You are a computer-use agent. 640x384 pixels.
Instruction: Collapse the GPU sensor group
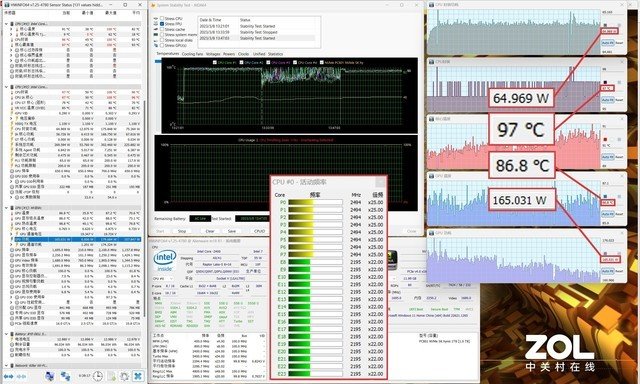click(x=7, y=208)
